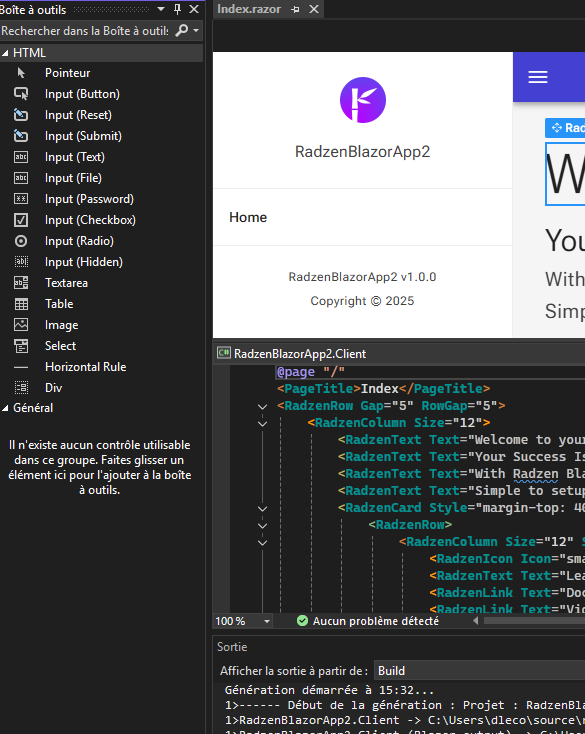Click the RadzenBlazorApp2 logo in preview
This screenshot has height=734, width=585.
point(363,100)
